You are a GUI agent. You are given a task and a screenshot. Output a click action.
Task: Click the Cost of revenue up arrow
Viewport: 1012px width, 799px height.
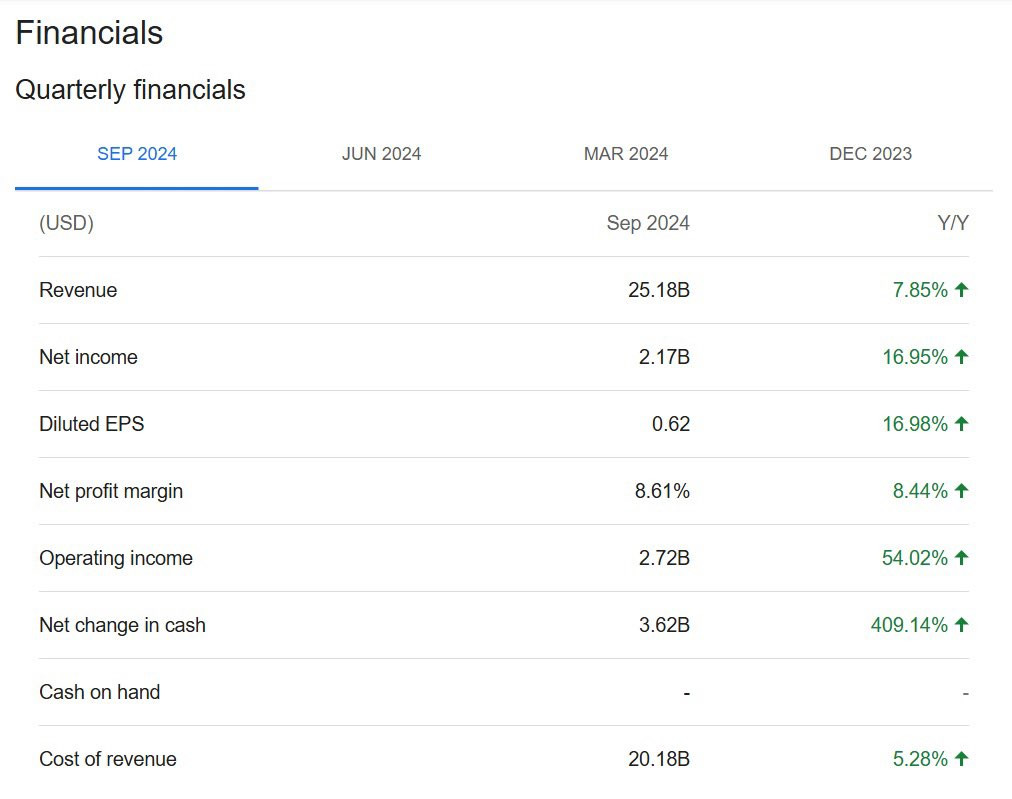[961, 759]
